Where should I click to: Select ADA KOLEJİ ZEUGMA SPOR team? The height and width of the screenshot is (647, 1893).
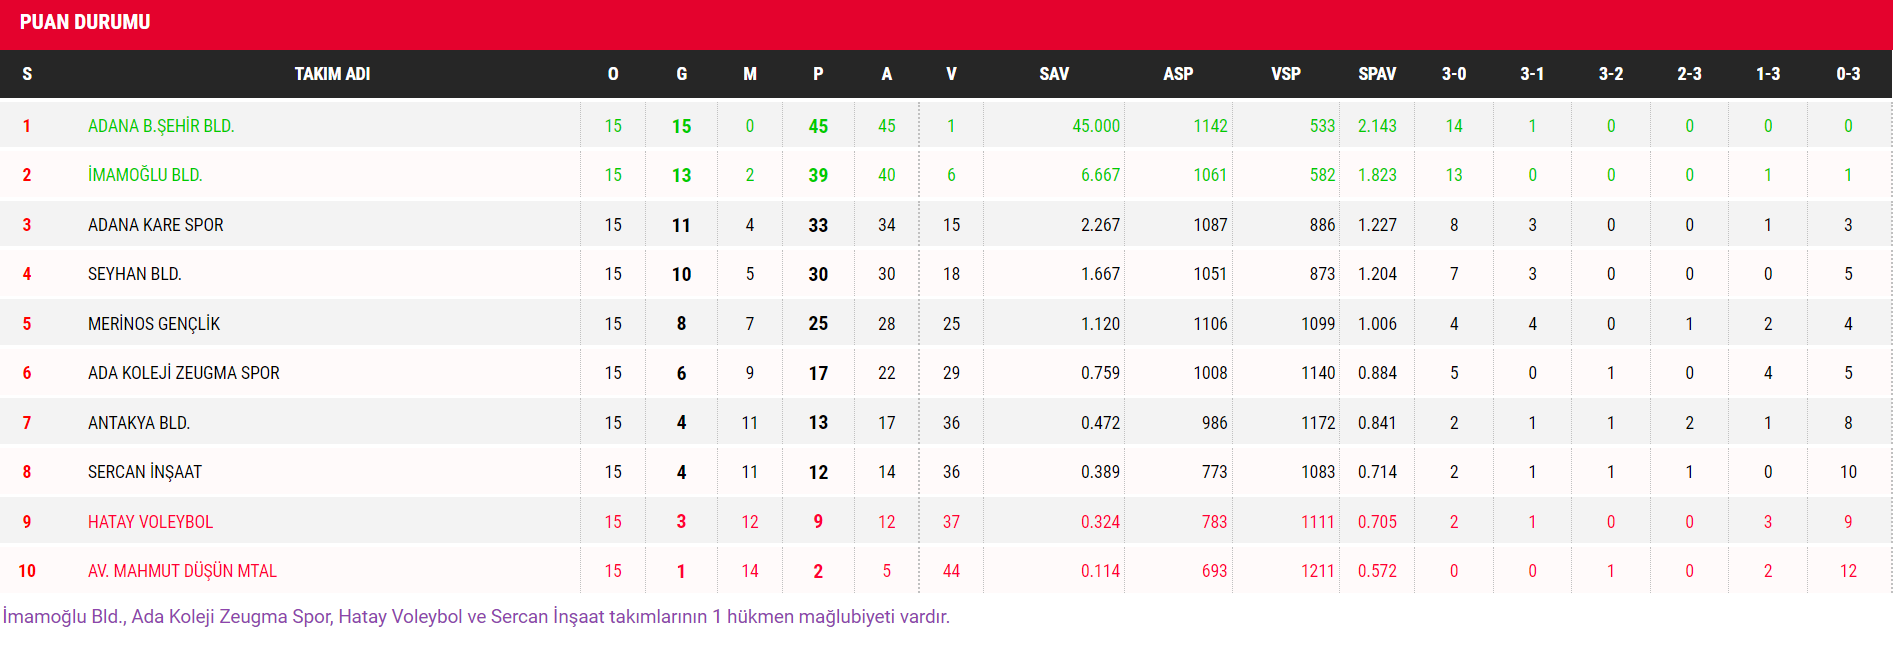coord(184,373)
